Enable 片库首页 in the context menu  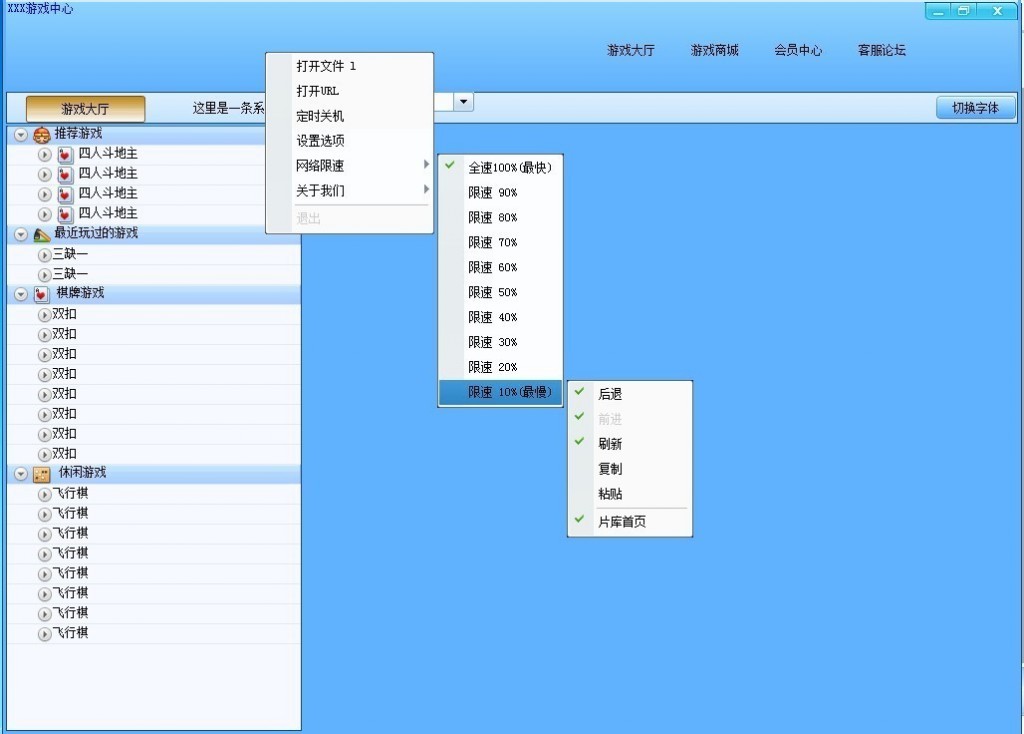click(x=629, y=521)
